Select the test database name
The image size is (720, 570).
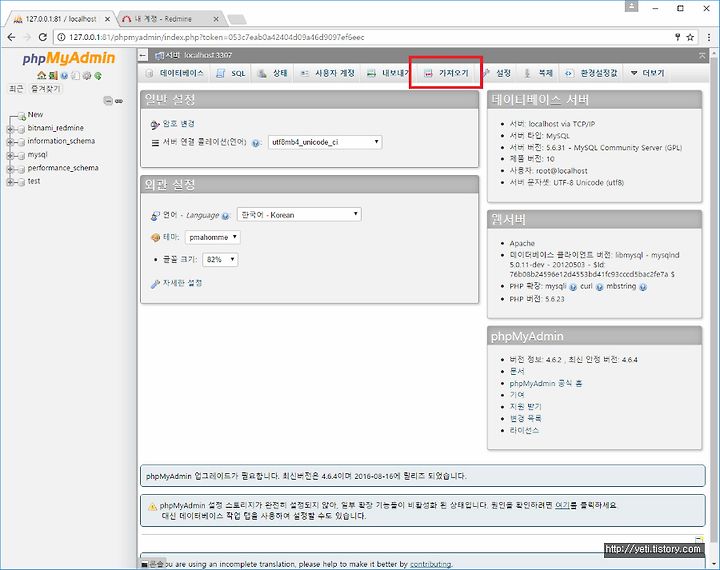point(34,181)
